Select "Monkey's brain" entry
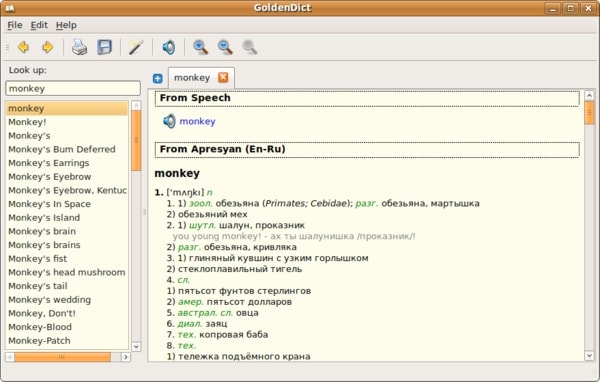 click(67, 232)
